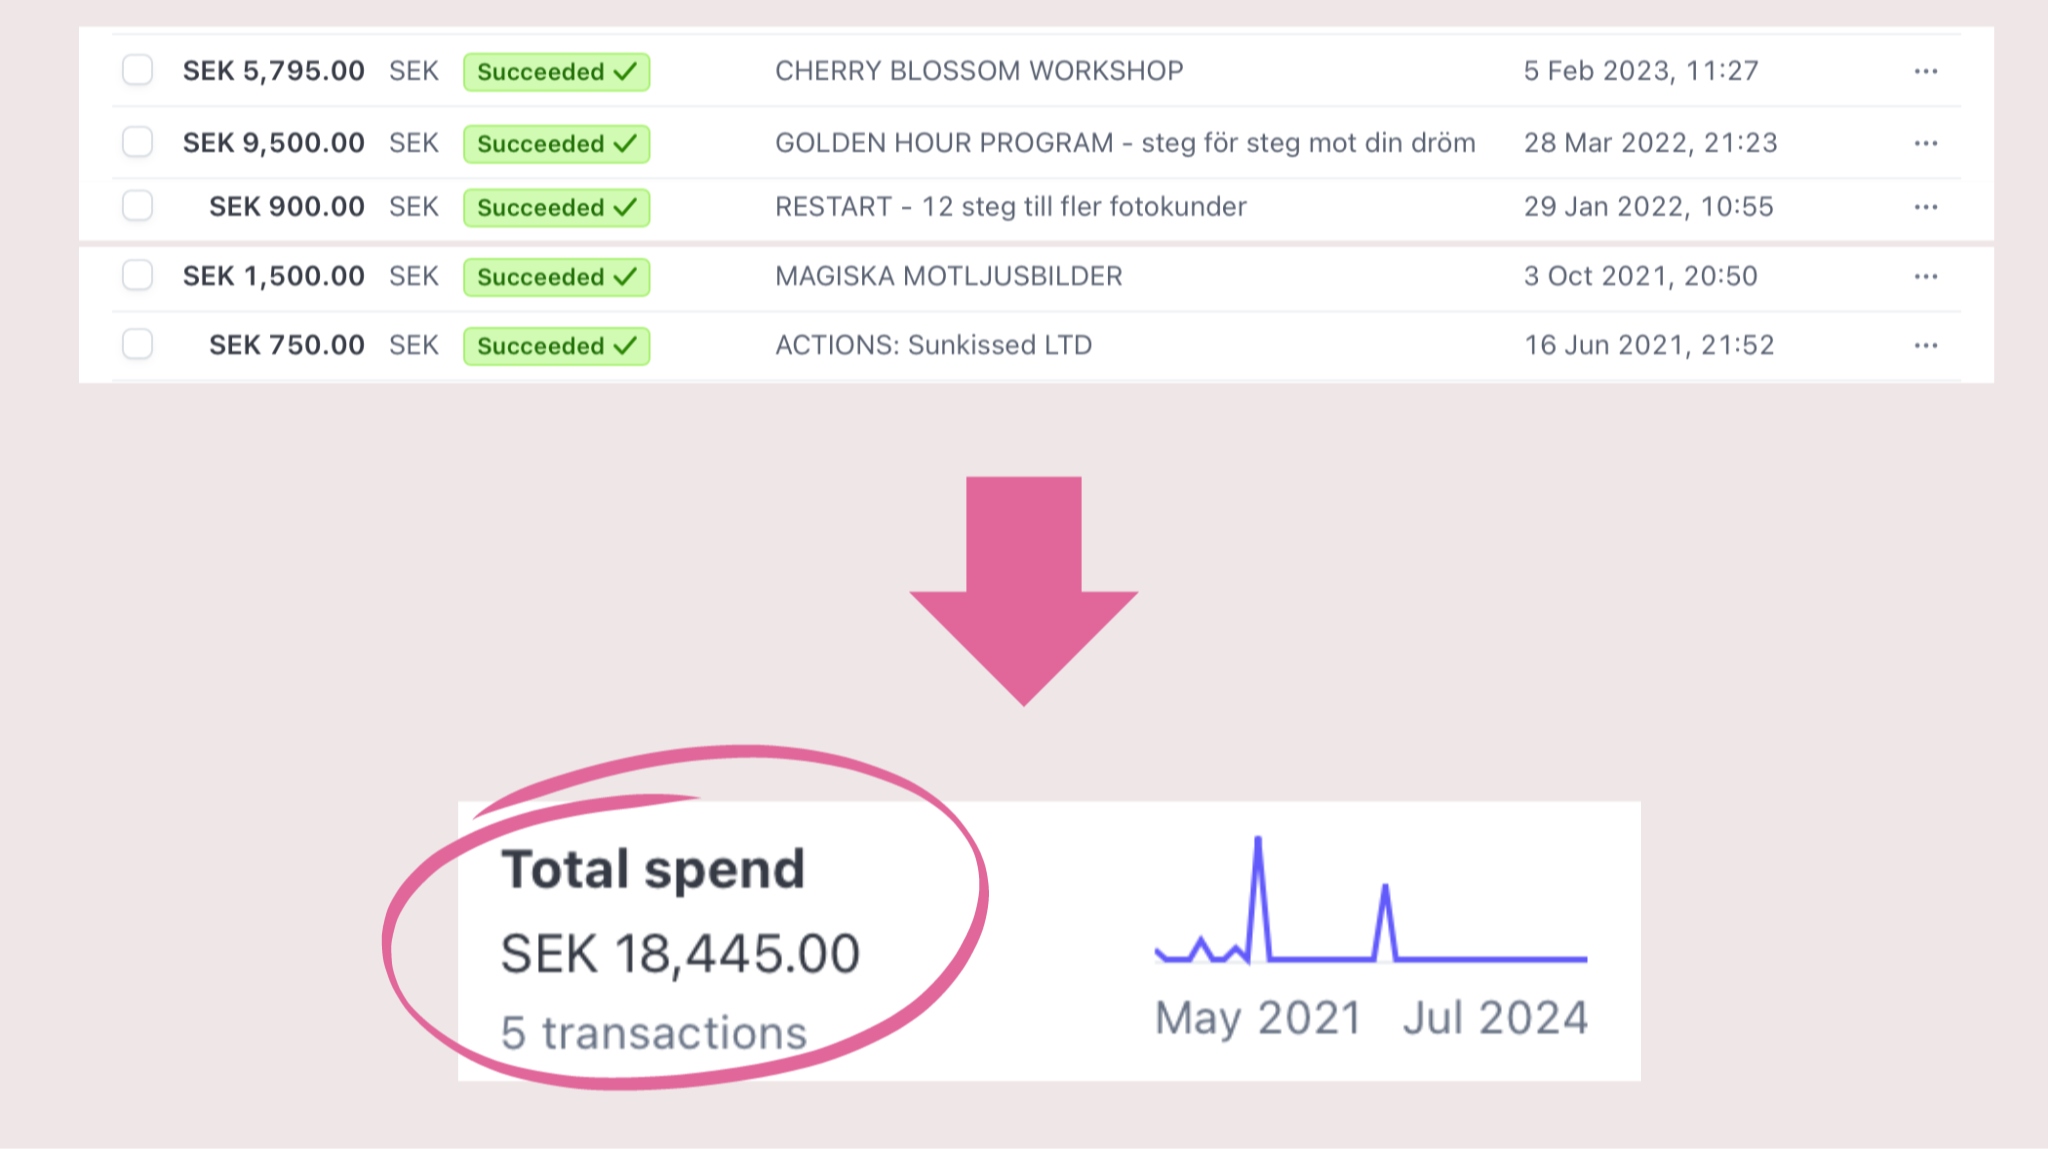
Task: Tick the checkbox for SEK 9,500.00 payment
Action: tap(137, 142)
